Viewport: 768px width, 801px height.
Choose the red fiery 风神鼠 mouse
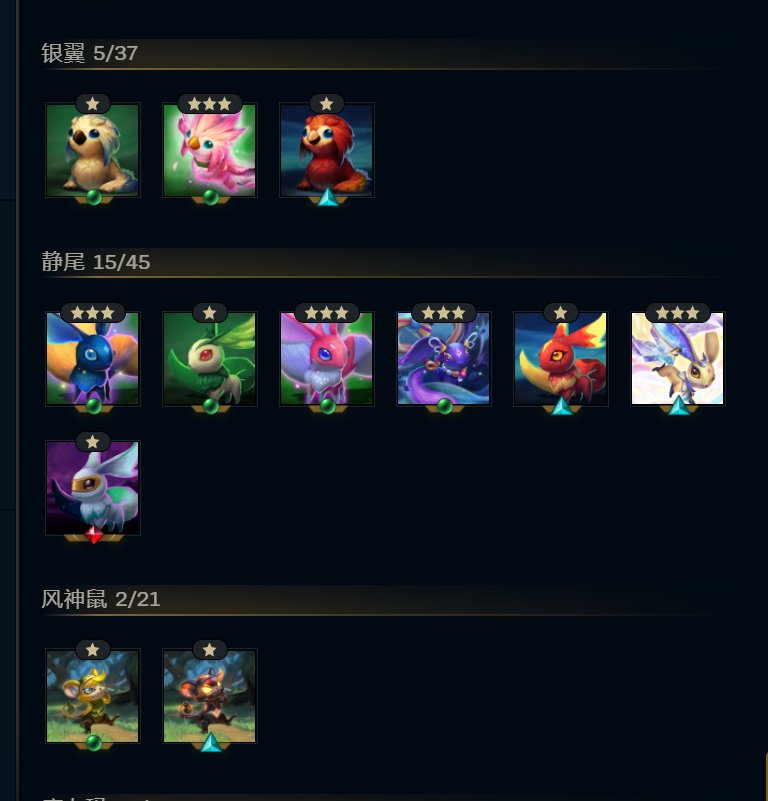click(x=210, y=696)
